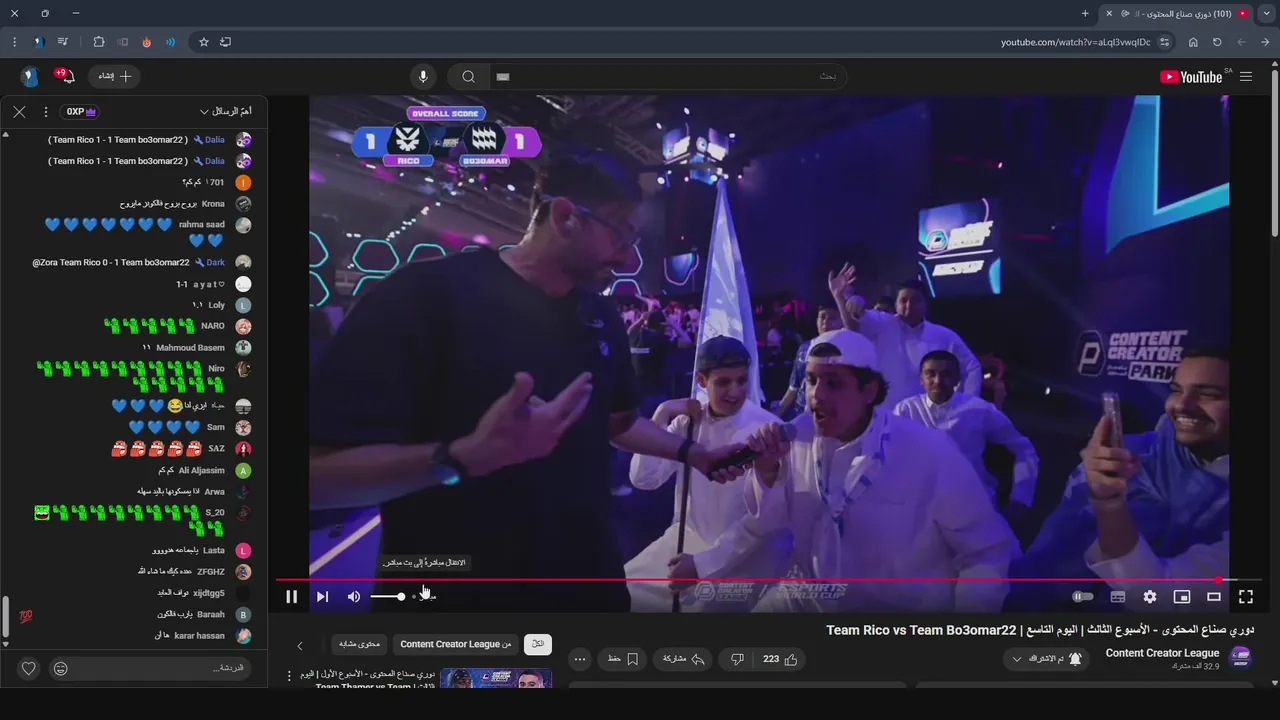Click 'Ali Aljassim' chat username

pyautogui.click(x=201, y=470)
